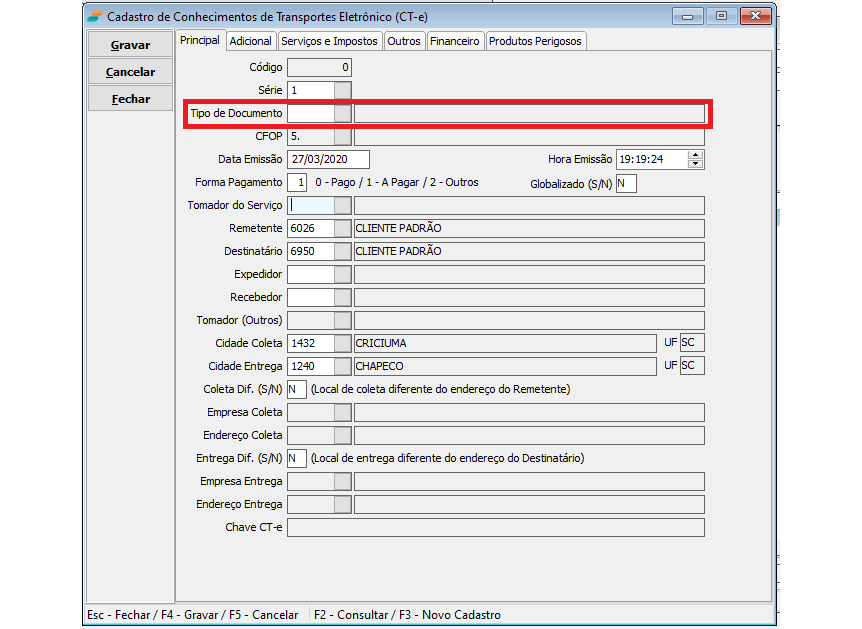This screenshot has height=629, width=862.
Task: Click the Coleta Dif. (S/N) field
Action: pyautogui.click(x=296, y=389)
